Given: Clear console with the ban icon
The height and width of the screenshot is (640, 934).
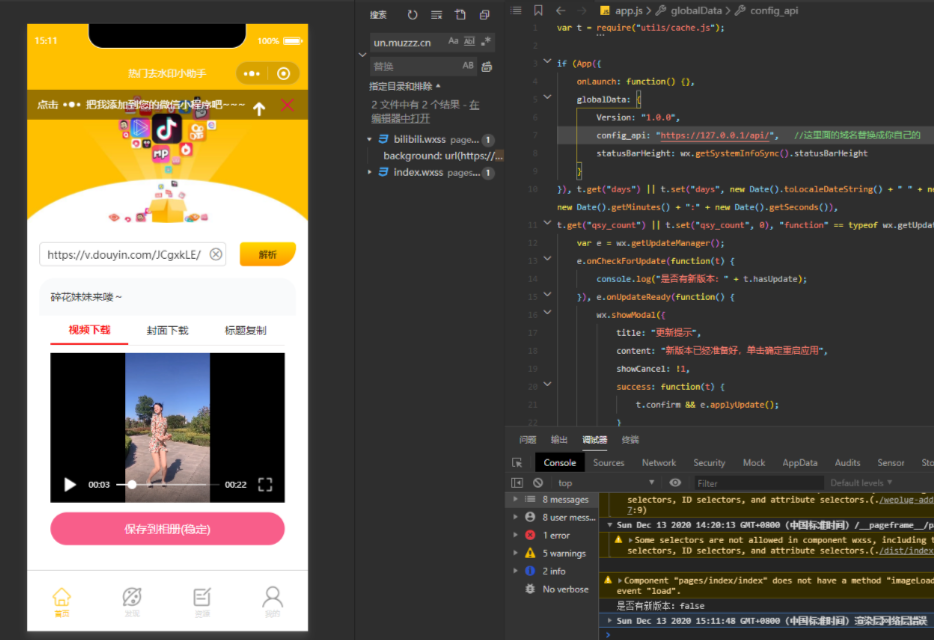Looking at the screenshot, I should 538,483.
